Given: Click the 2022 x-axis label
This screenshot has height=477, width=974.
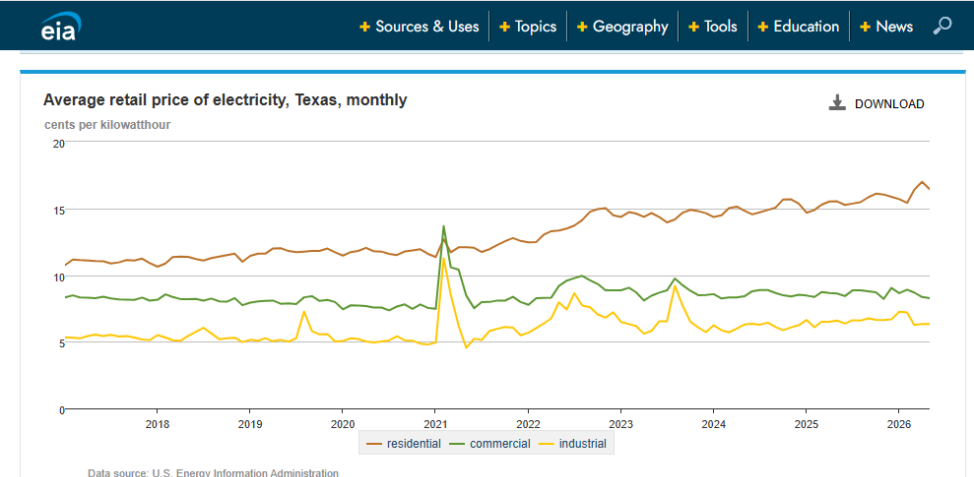Looking at the screenshot, I should click(528, 424).
